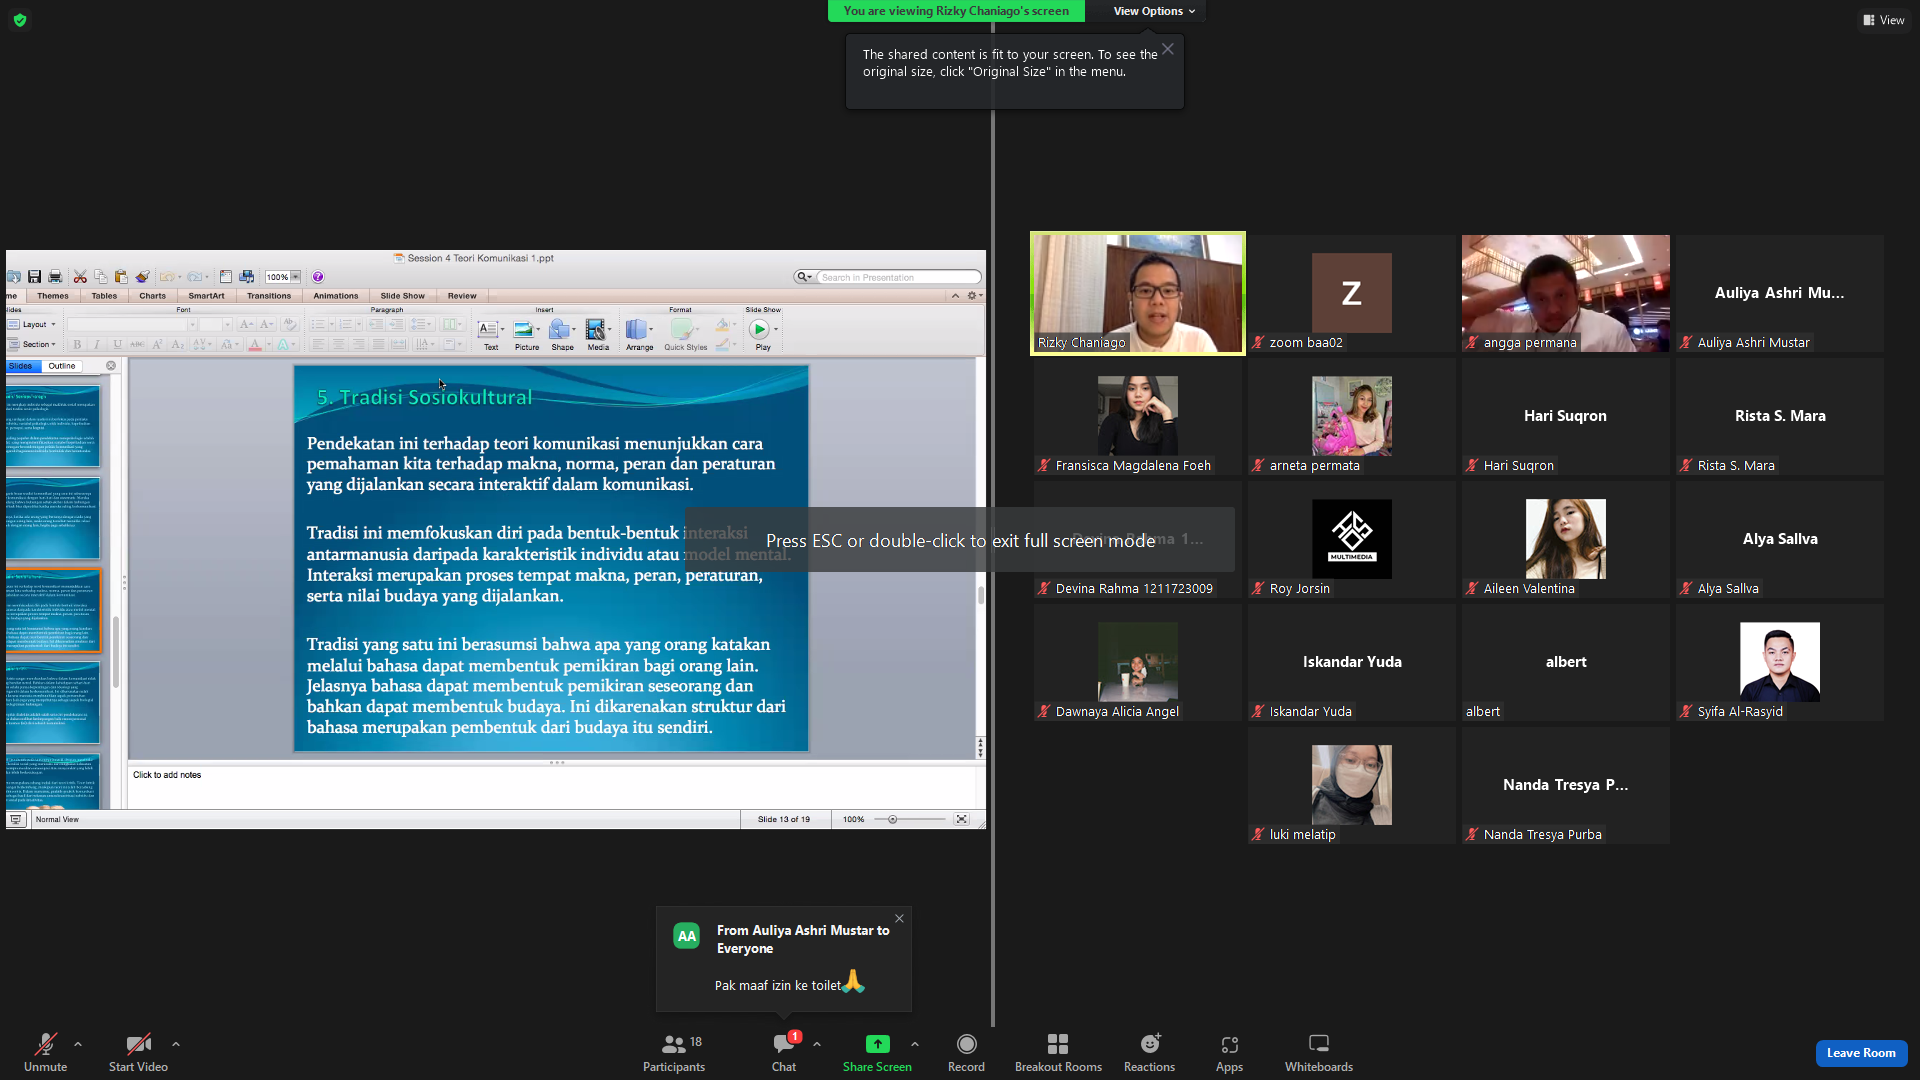Collapse the ribbon with the chevron
This screenshot has height=1080, width=1920.
point(955,296)
